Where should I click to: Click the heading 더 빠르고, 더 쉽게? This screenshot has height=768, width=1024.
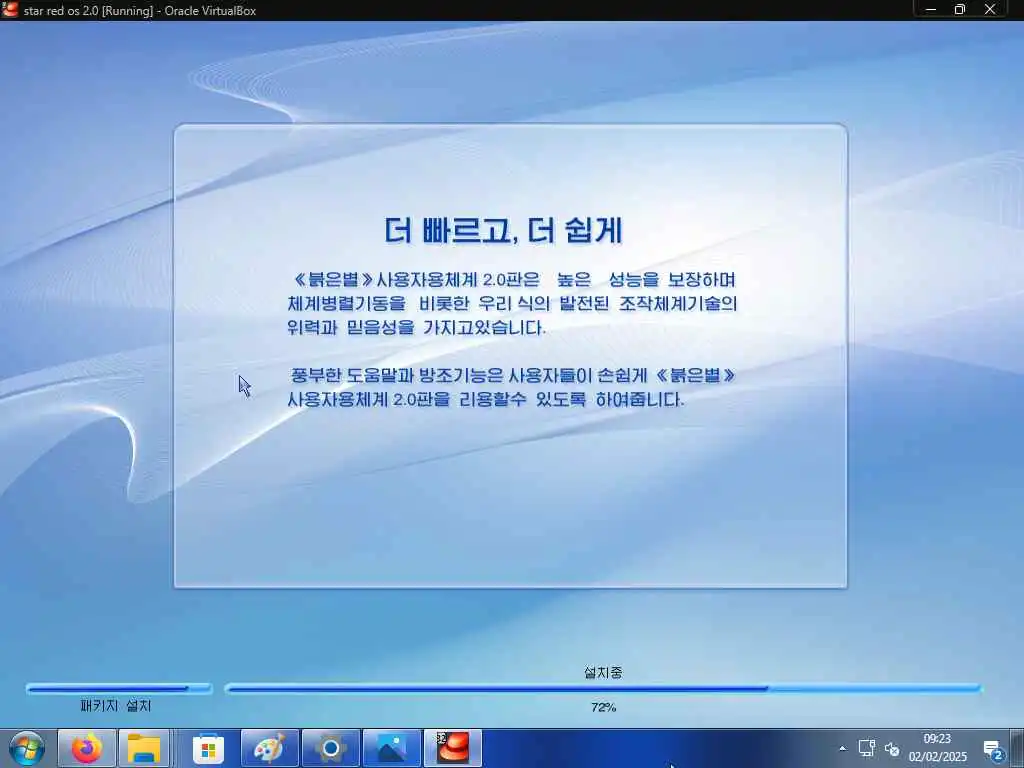(x=504, y=231)
